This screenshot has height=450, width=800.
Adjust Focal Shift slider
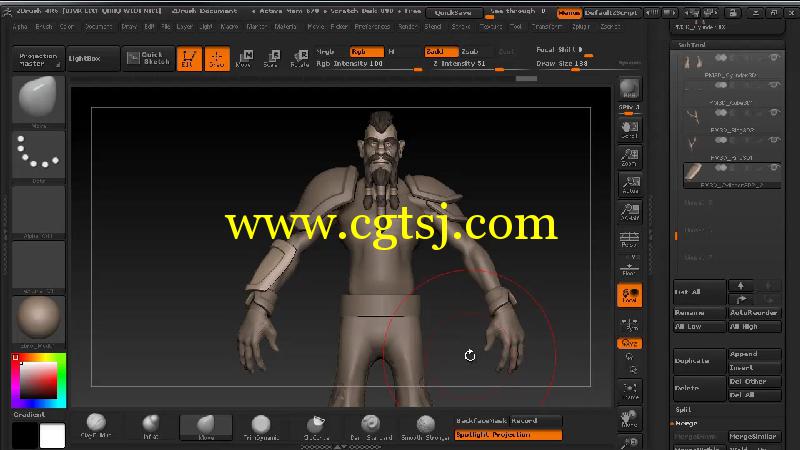pyautogui.click(x=564, y=51)
